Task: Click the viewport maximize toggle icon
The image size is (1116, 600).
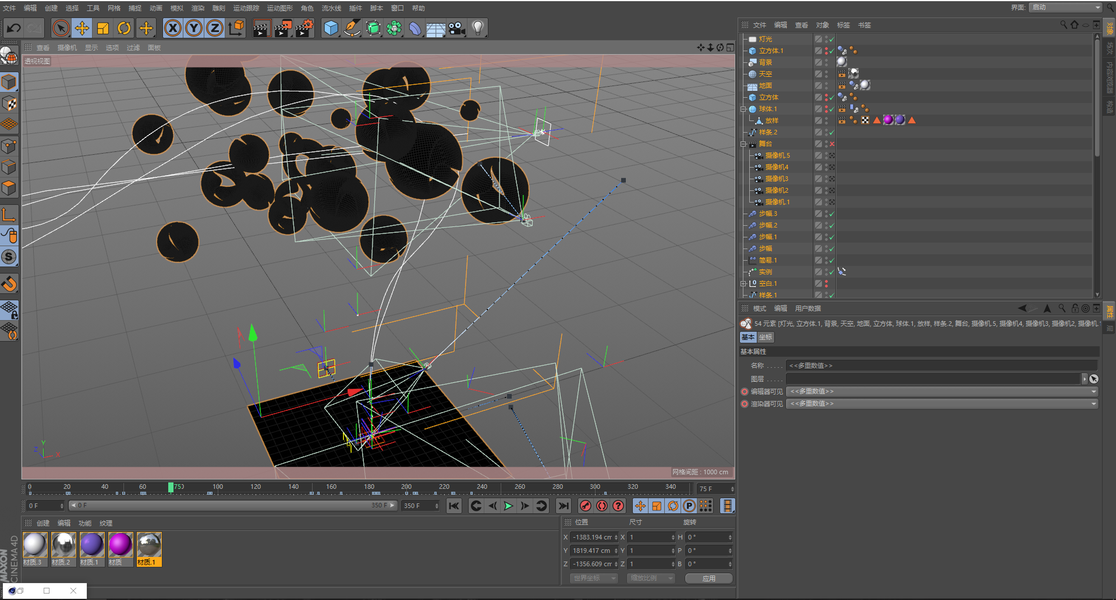Action: coord(730,48)
